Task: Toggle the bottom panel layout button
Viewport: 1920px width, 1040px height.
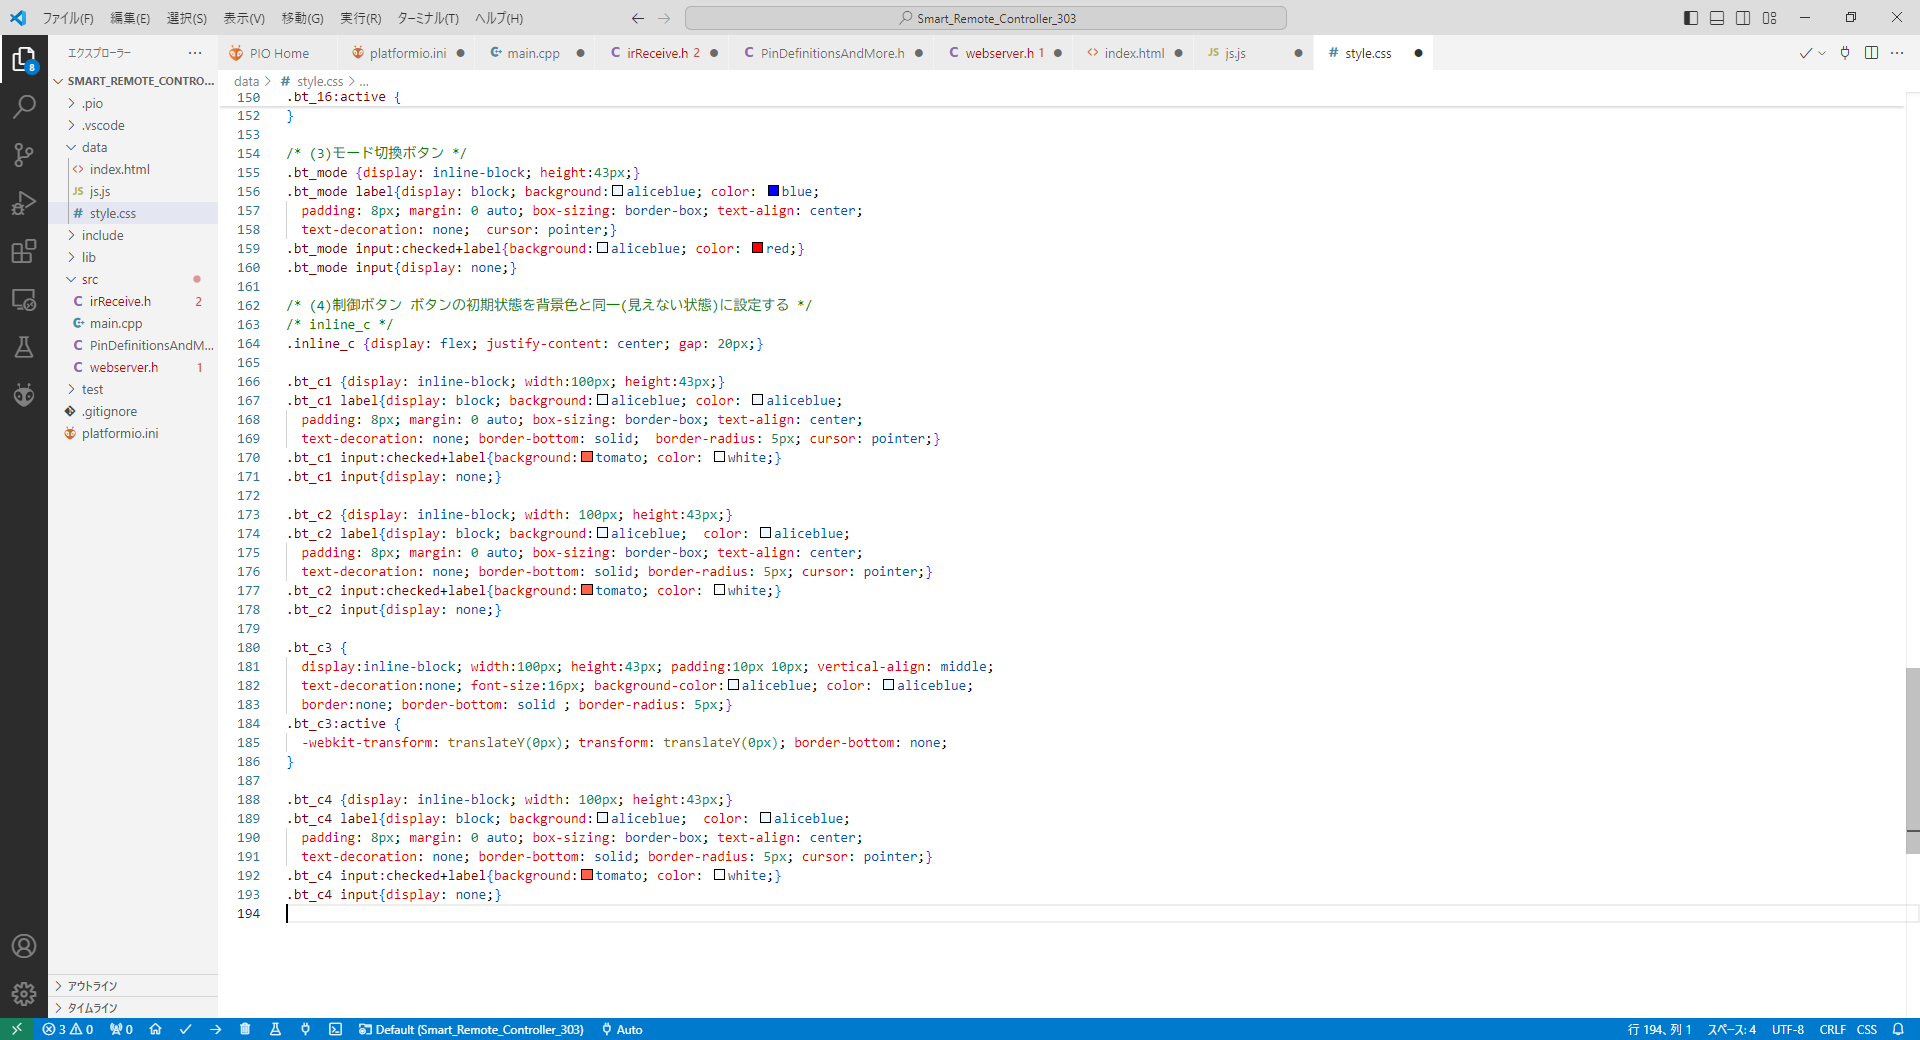Action: click(1717, 18)
